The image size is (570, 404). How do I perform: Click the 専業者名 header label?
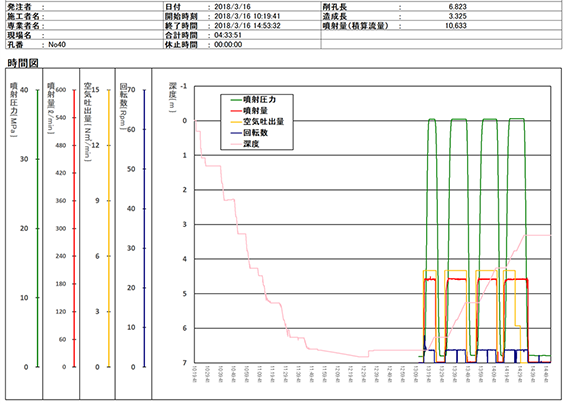23,25
